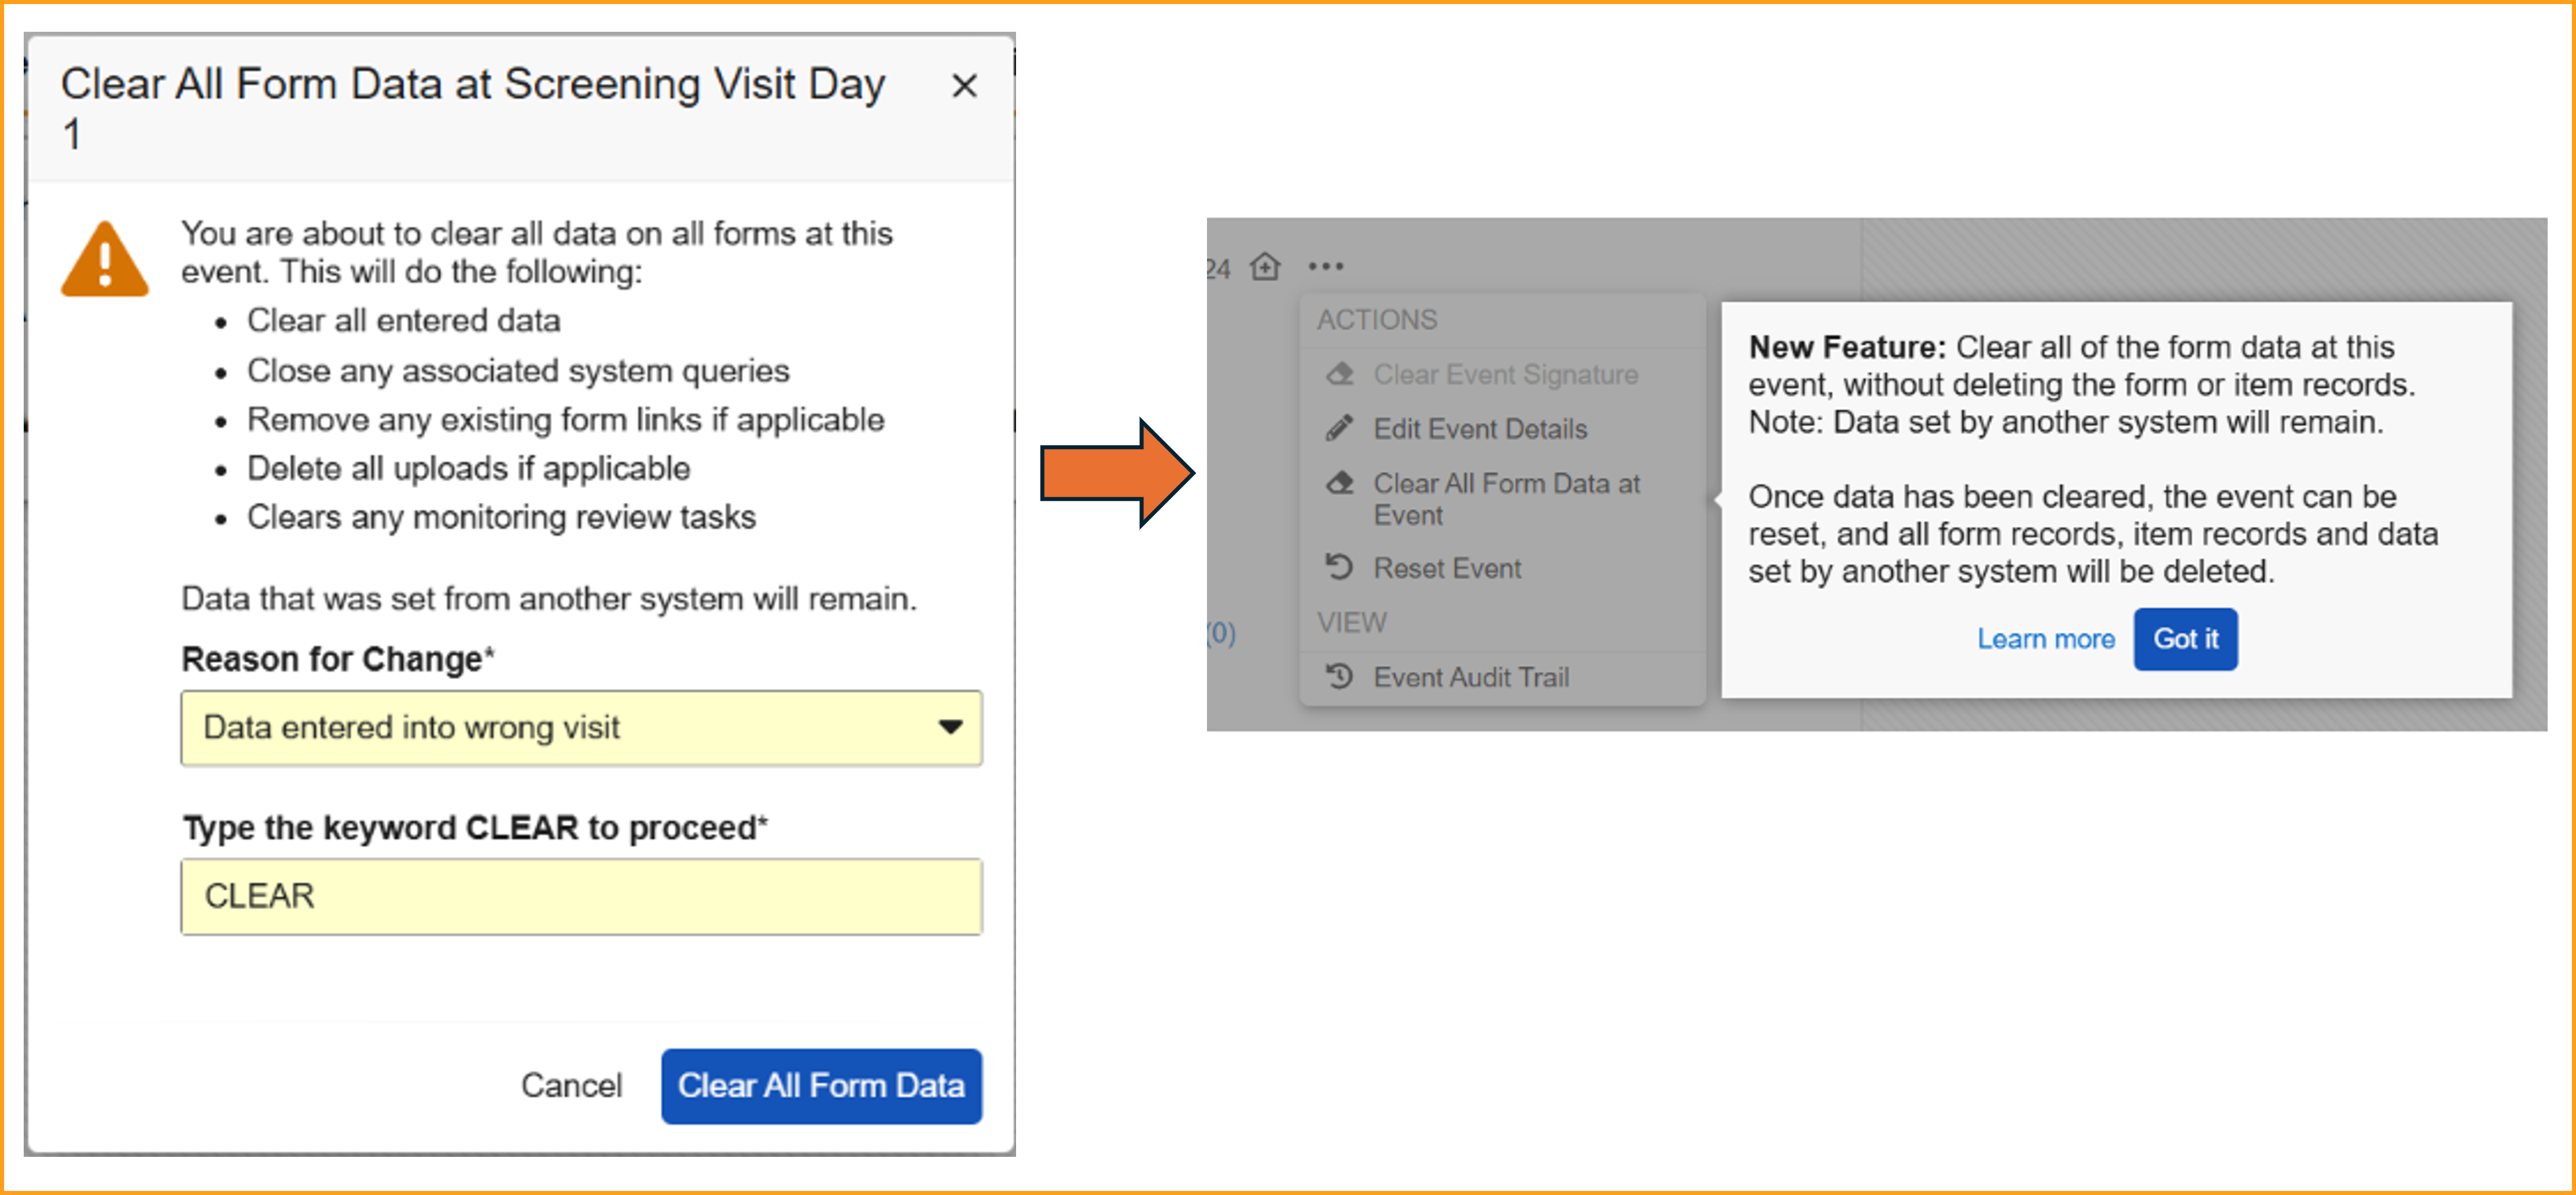This screenshot has height=1195, width=2576.
Task: Click the Reset Event undo arrow icon
Action: click(1339, 567)
